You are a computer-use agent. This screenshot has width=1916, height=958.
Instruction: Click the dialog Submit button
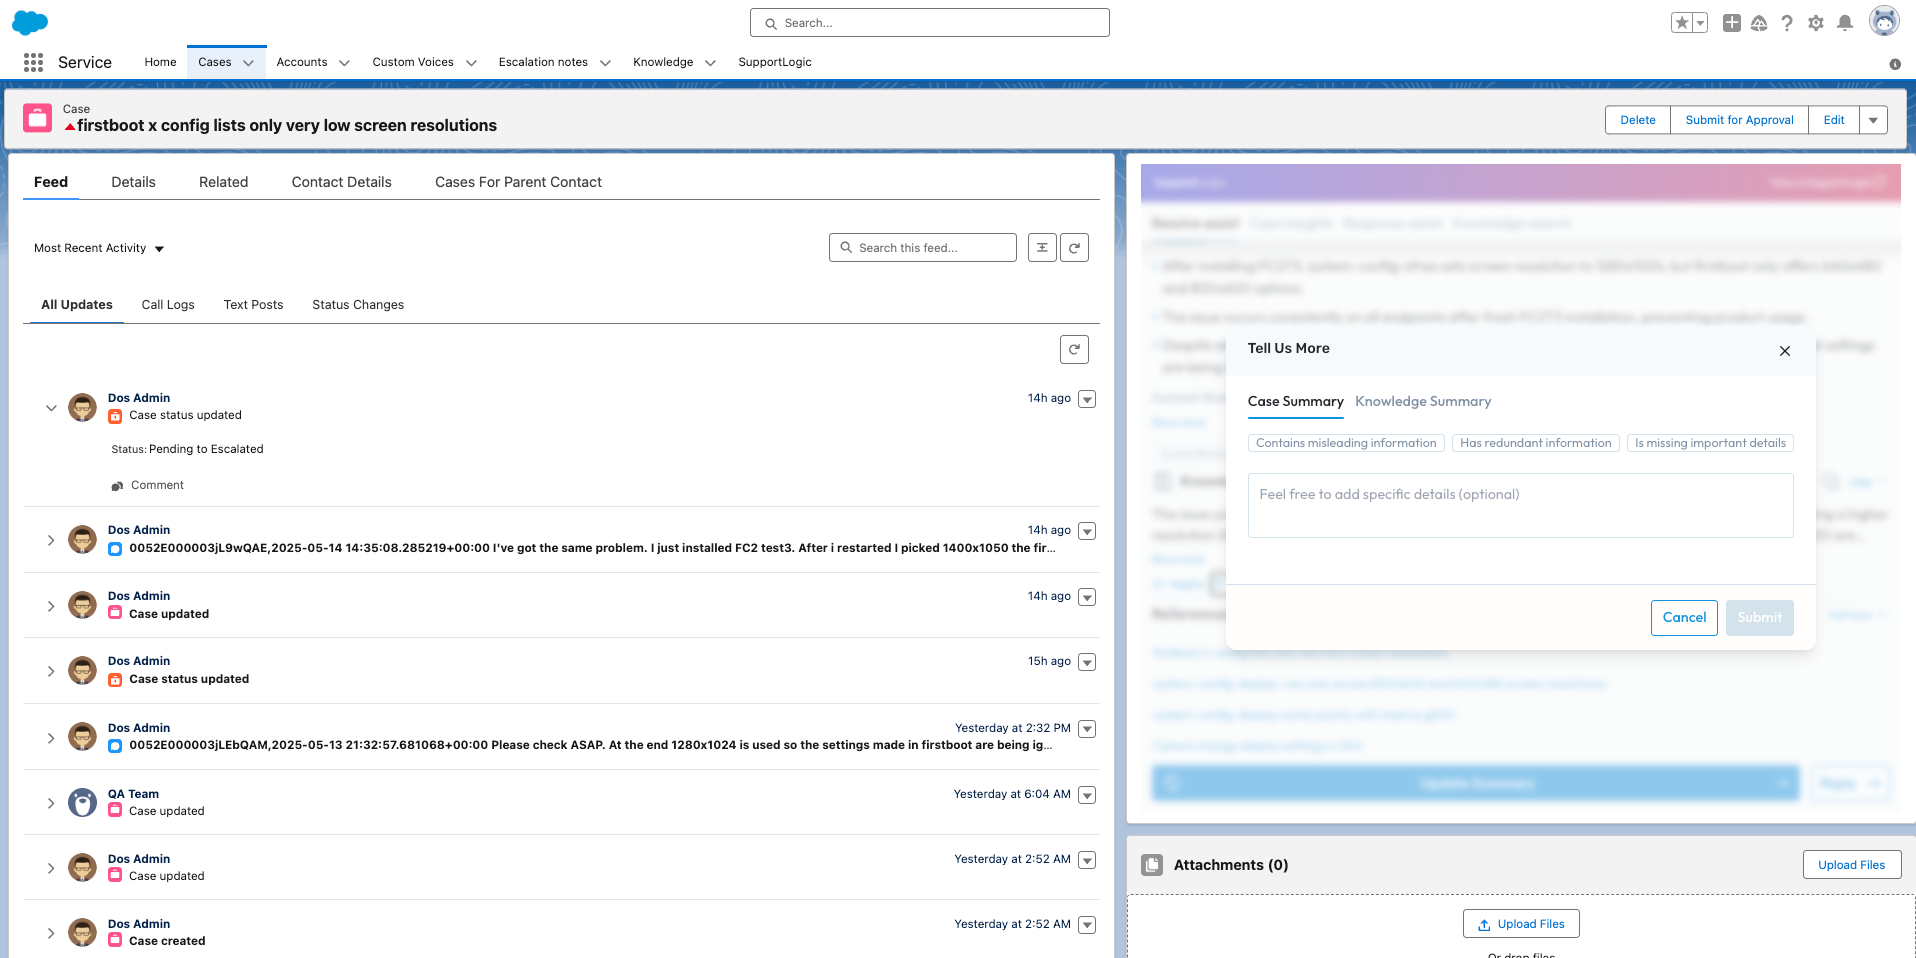1759,618
